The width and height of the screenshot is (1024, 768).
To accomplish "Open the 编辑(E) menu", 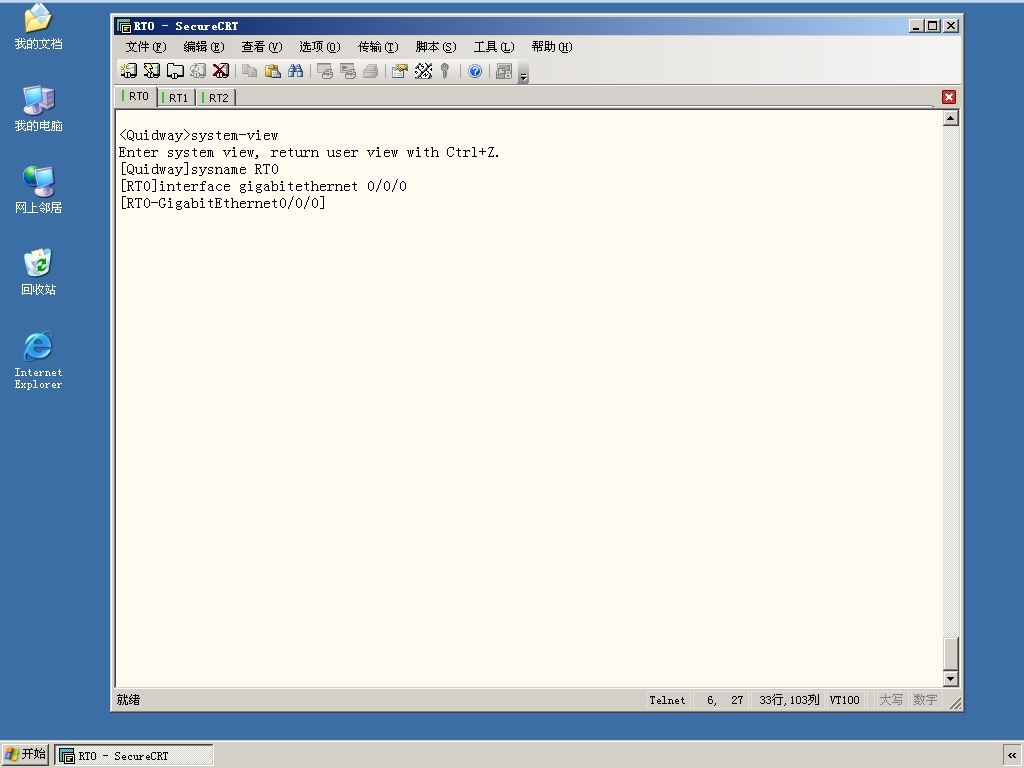I will 204,46.
